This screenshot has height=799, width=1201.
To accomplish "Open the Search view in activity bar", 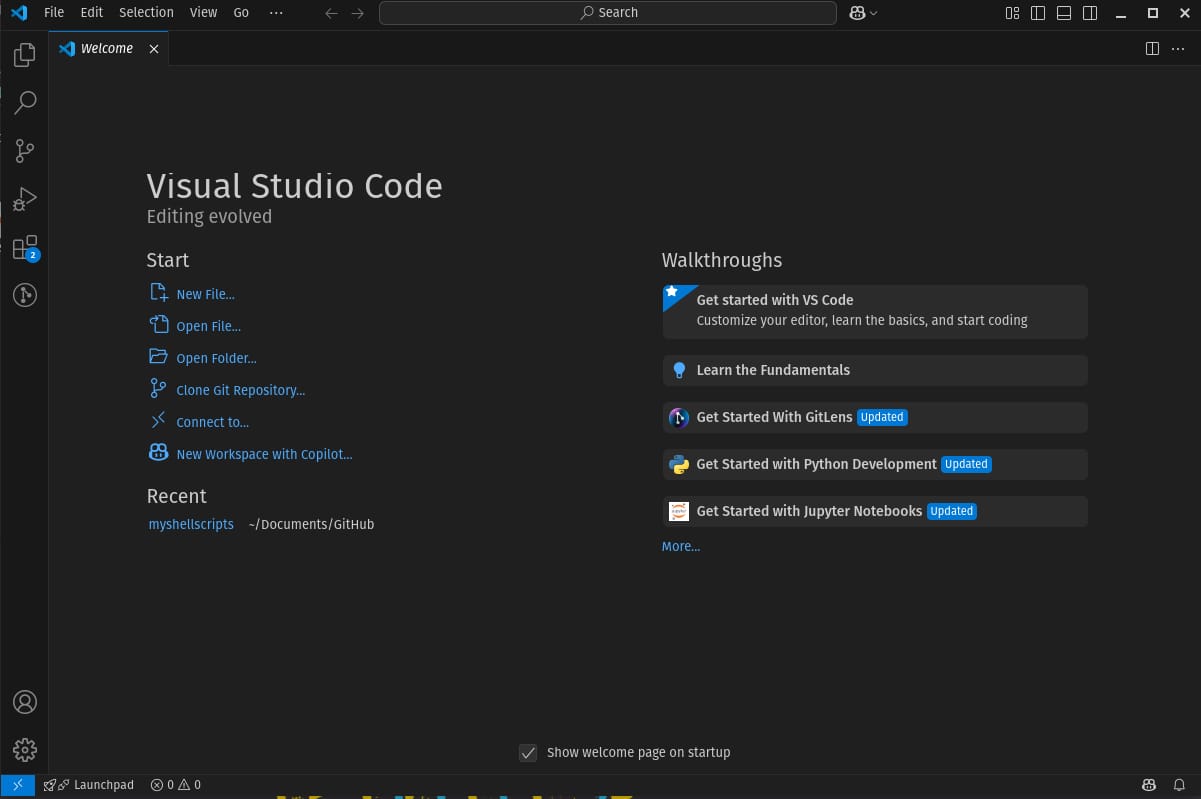I will coord(24,103).
